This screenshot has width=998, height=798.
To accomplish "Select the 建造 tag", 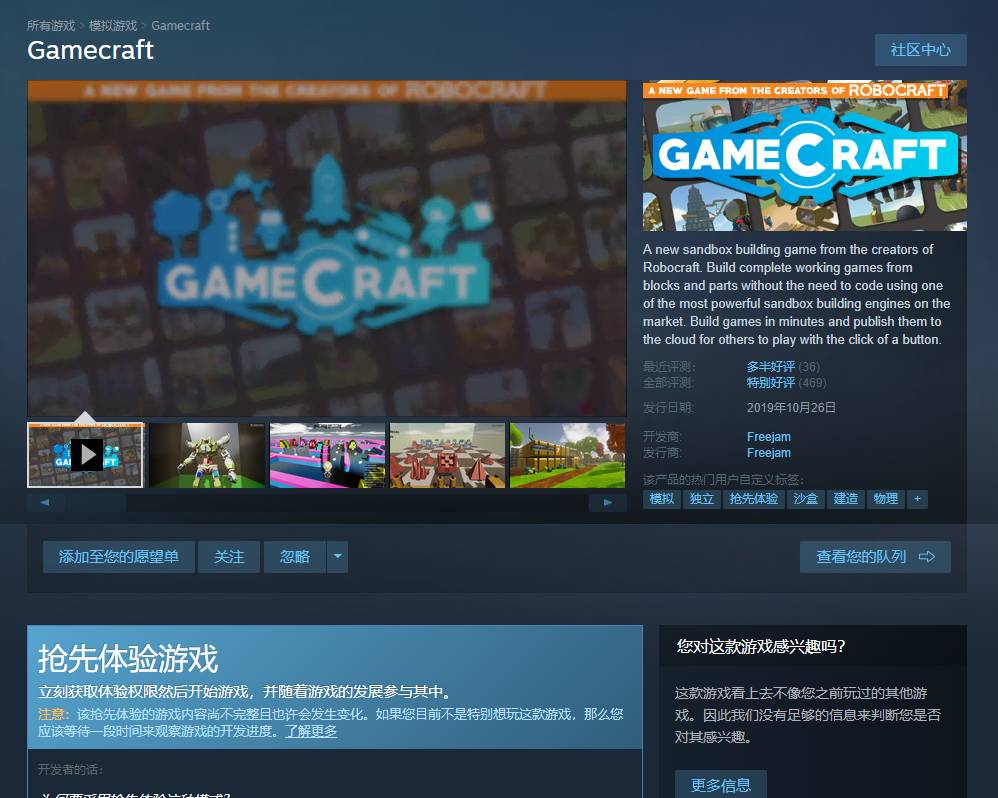I will point(846,499).
